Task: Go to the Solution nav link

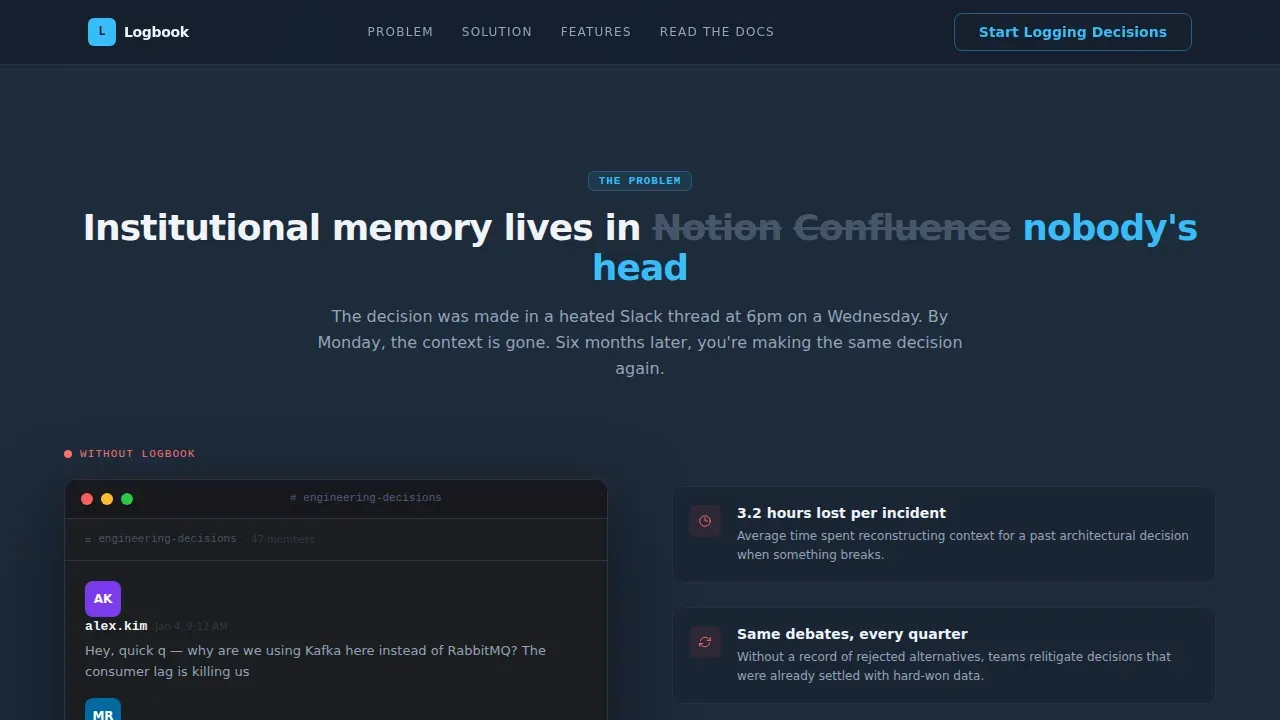Action: (497, 32)
